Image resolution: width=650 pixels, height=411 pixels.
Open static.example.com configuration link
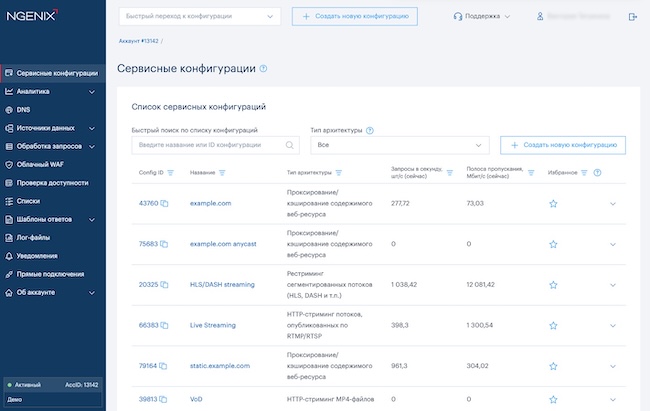(220, 366)
